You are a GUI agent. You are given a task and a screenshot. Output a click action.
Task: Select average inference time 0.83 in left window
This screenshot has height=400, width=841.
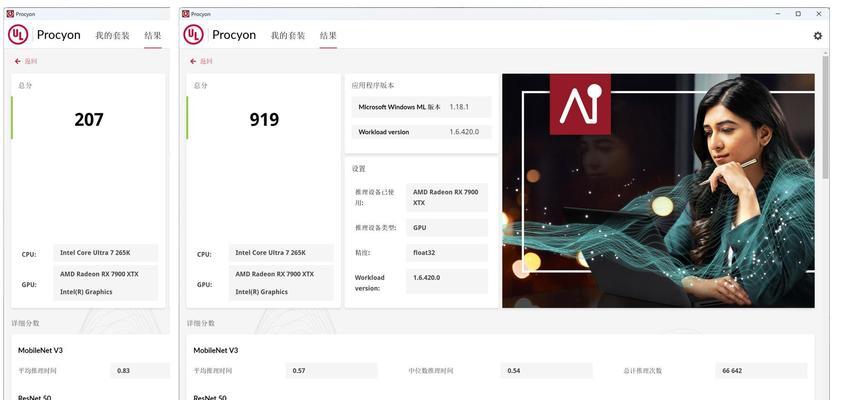coord(140,371)
